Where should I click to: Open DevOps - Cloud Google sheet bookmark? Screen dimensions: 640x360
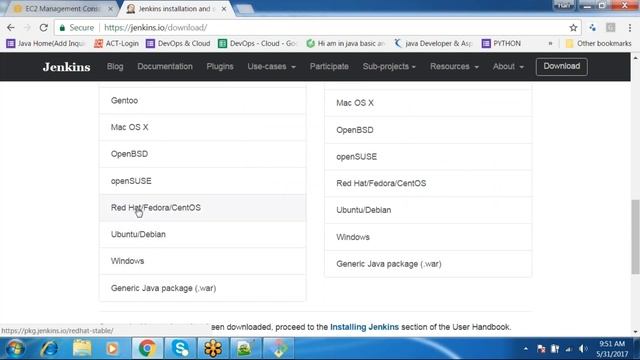[x=257, y=43]
